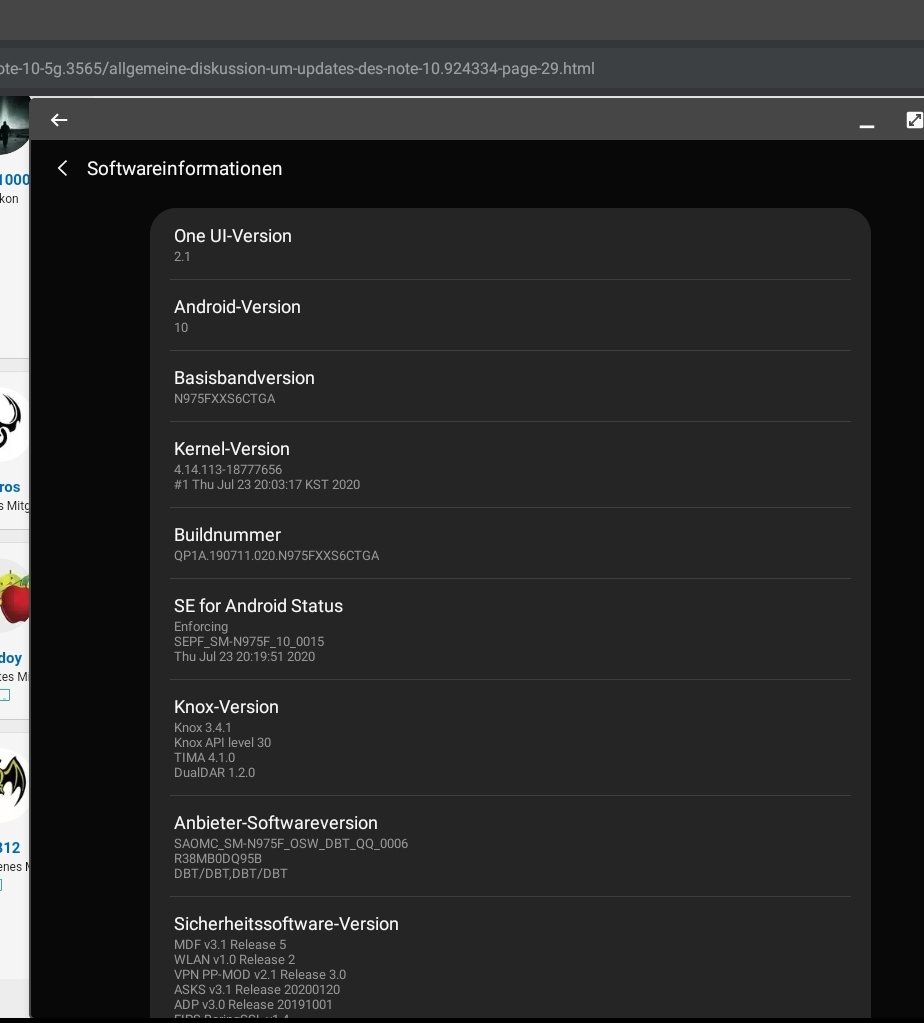Screen dimensions: 924x1023
Task: Click Sicherheitssoftware-Version heading
Action: coord(286,924)
